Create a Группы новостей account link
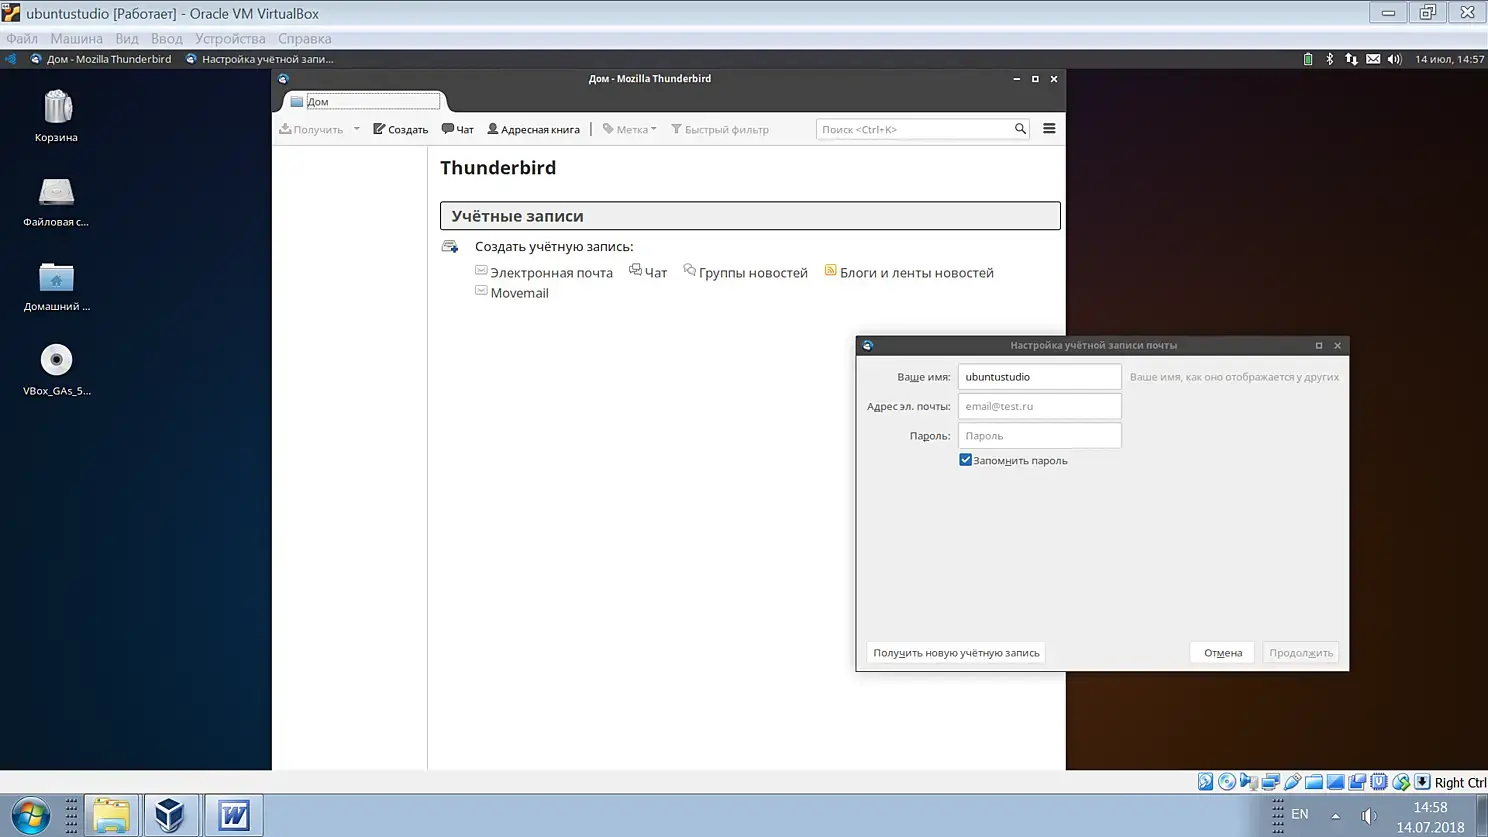Image resolution: width=1488 pixels, height=837 pixels. pyautogui.click(x=752, y=273)
